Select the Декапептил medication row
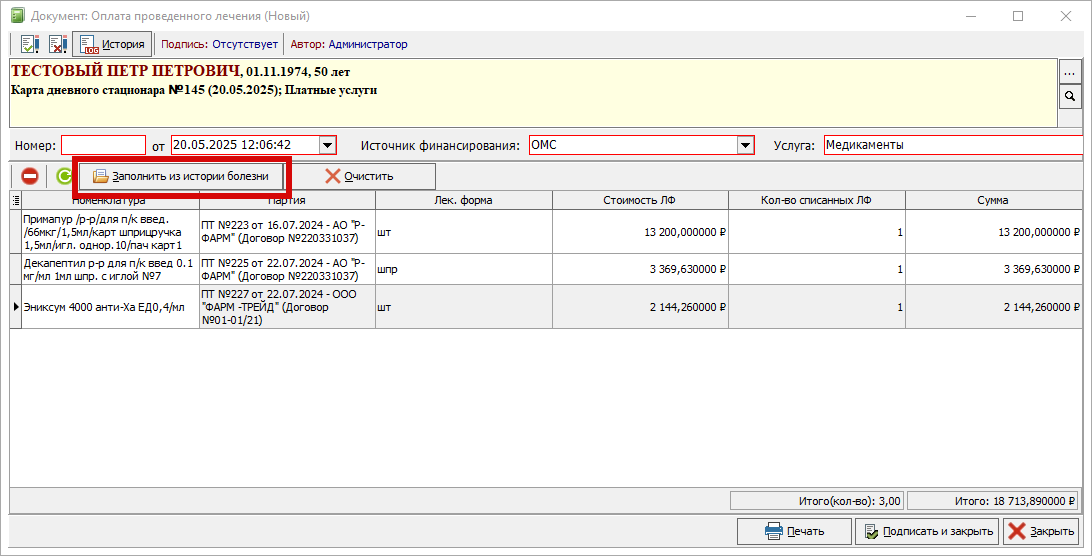 pos(546,269)
